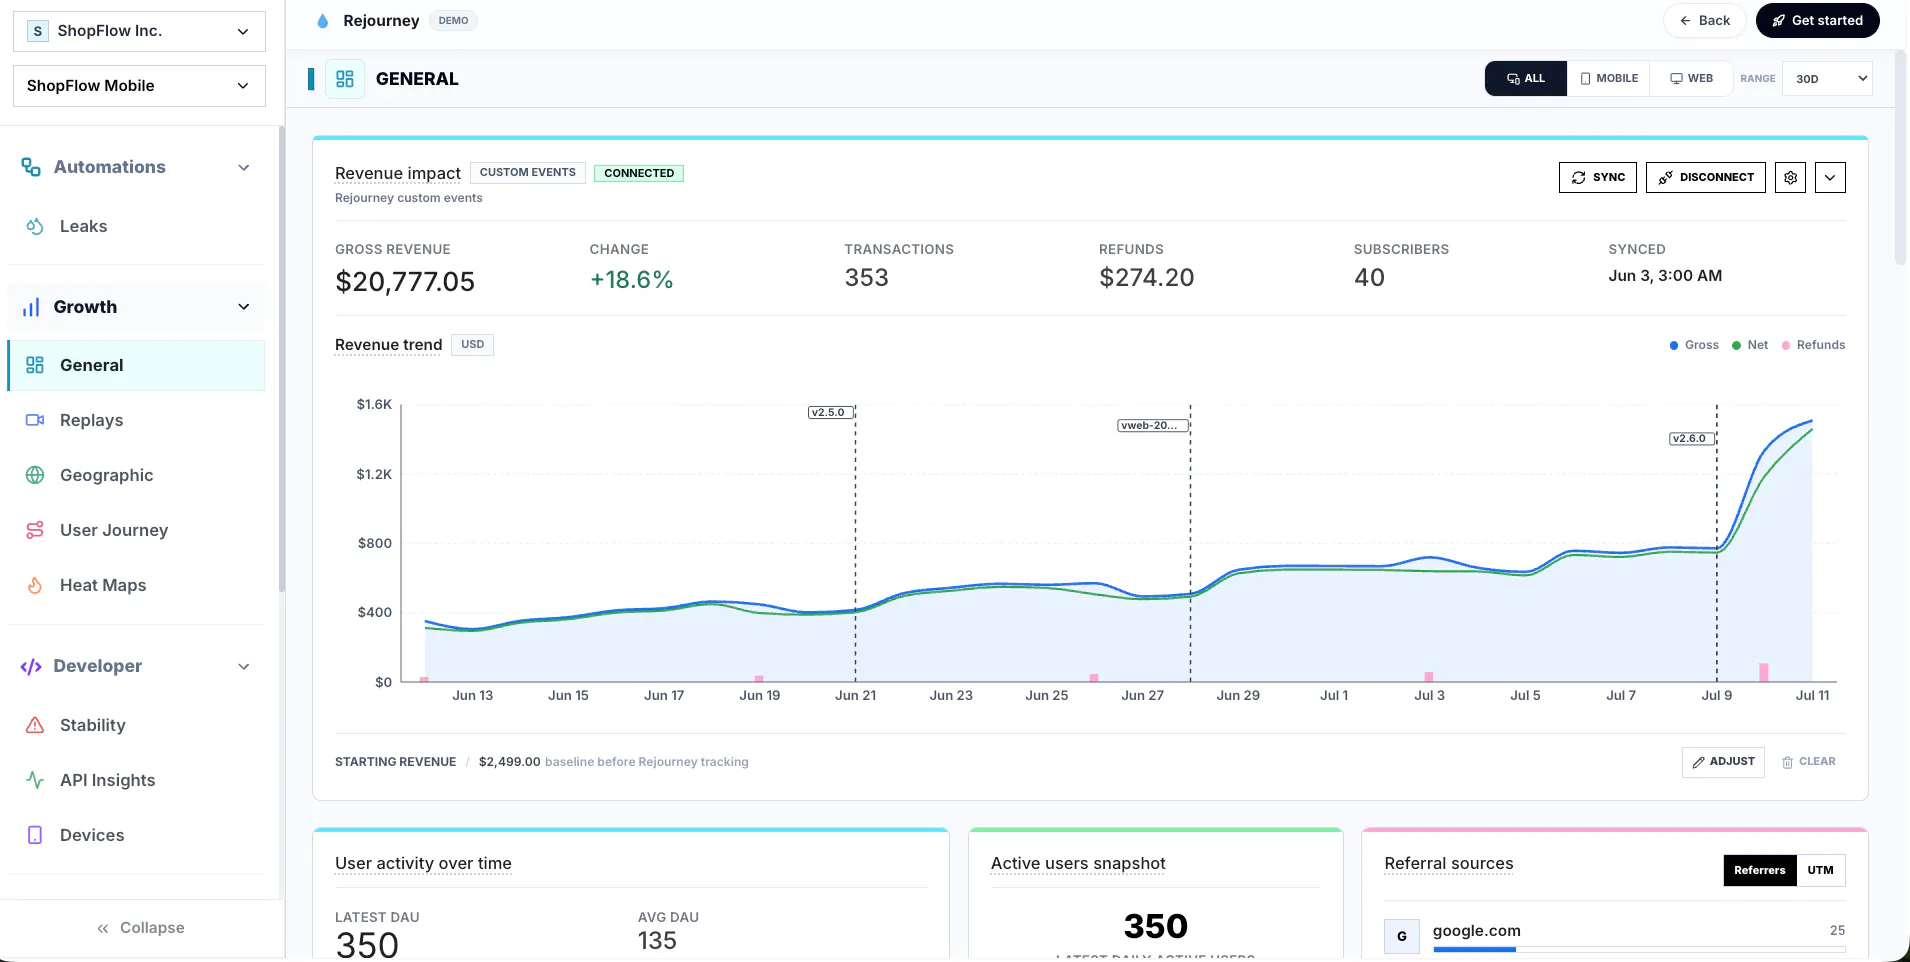Click the ShopFlow Inc. S avatar icon
This screenshot has width=1910, height=962.
click(38, 31)
